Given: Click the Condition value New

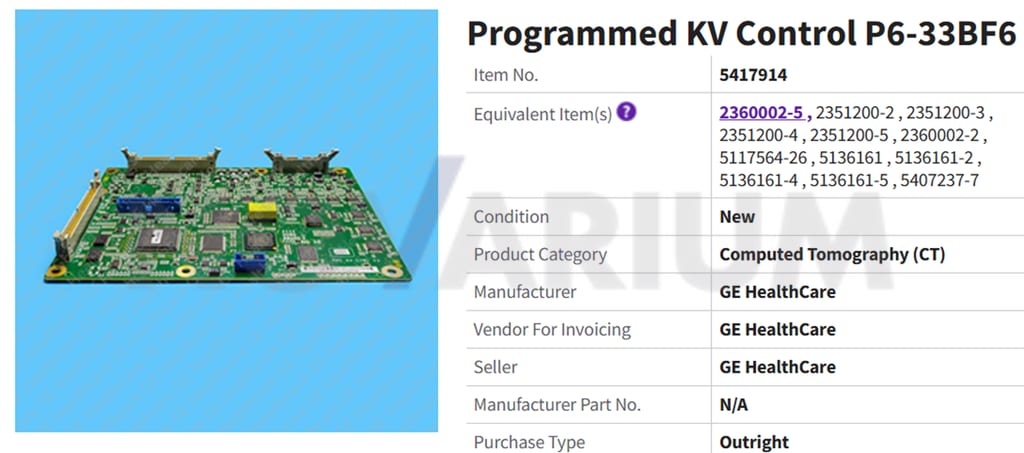Looking at the screenshot, I should [x=737, y=217].
